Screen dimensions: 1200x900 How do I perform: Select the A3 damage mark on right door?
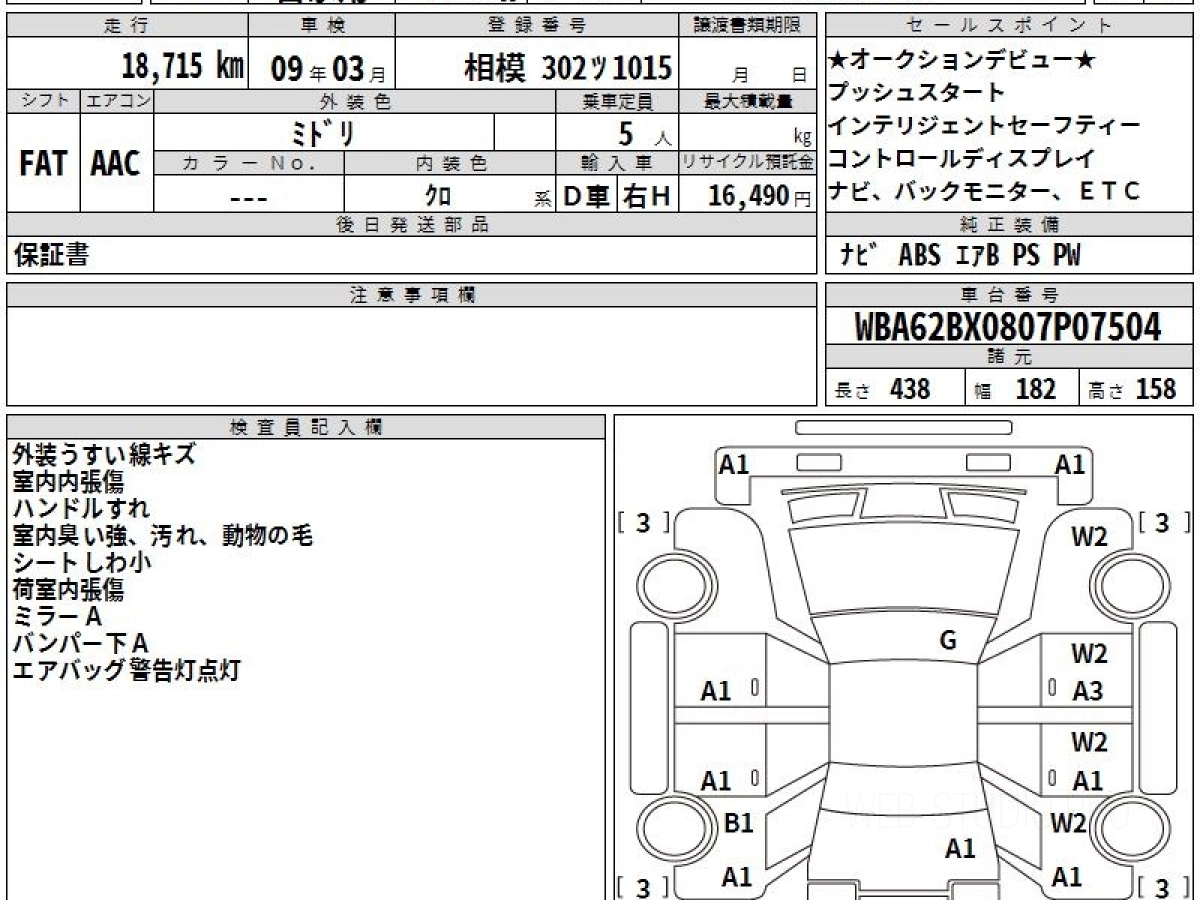pos(1088,691)
